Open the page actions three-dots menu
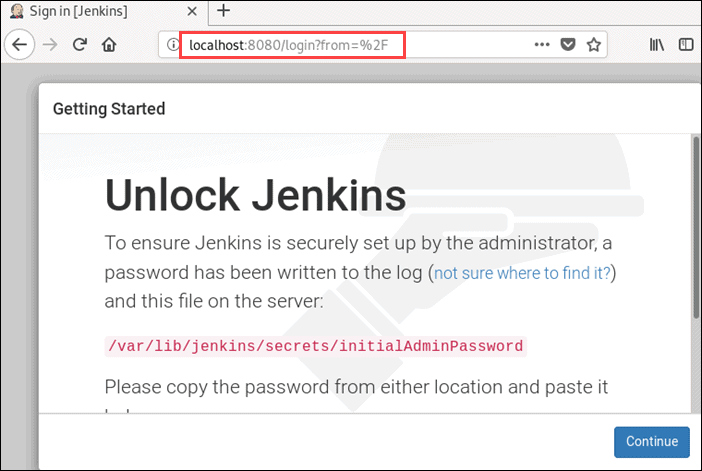The width and height of the screenshot is (702, 471). coord(542,44)
